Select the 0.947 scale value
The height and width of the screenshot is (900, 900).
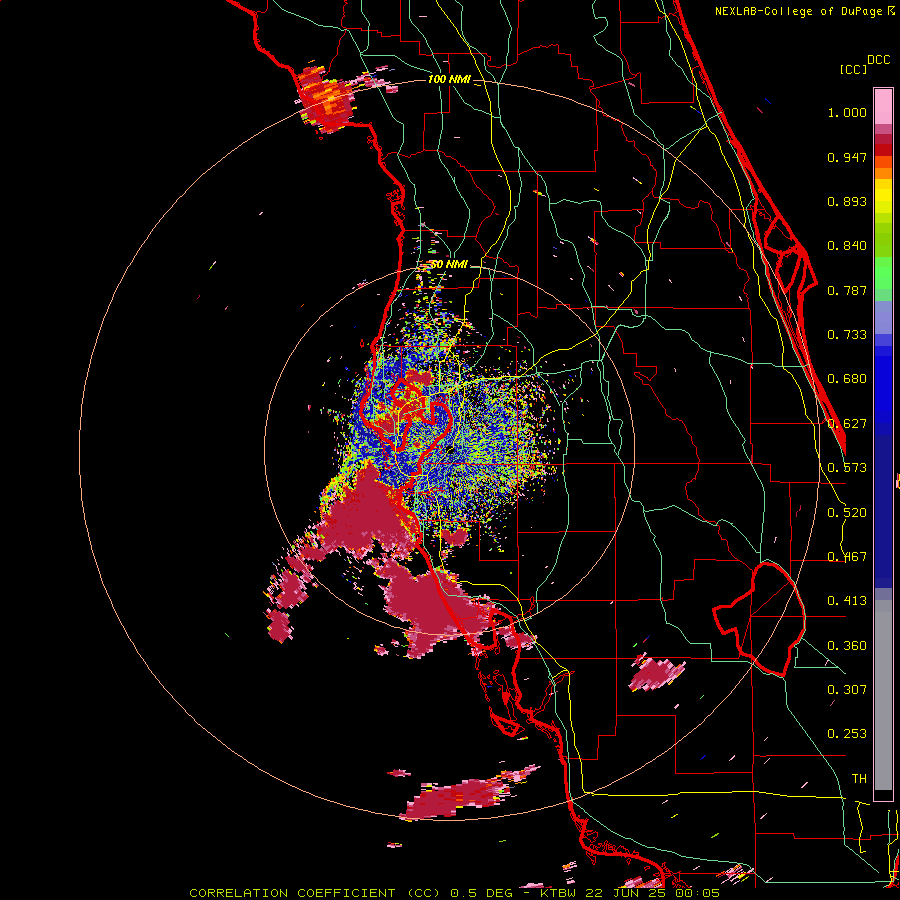click(x=847, y=157)
